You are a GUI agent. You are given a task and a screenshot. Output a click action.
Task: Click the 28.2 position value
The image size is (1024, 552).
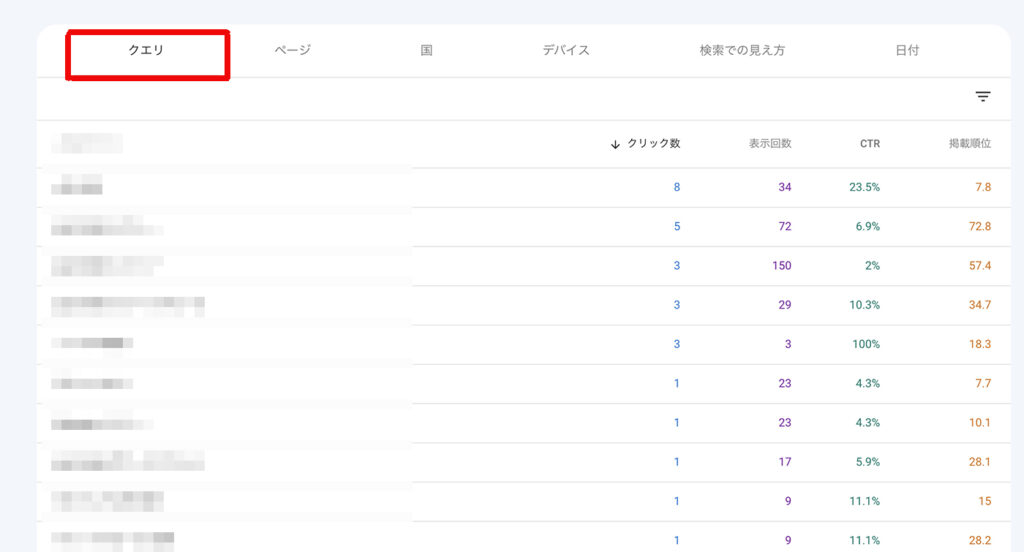coord(980,540)
